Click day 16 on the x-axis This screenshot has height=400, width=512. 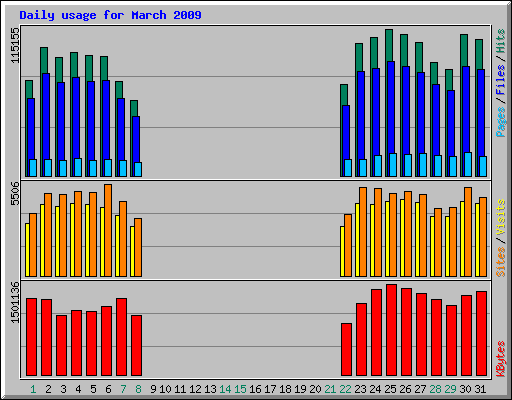pyautogui.click(x=255, y=389)
